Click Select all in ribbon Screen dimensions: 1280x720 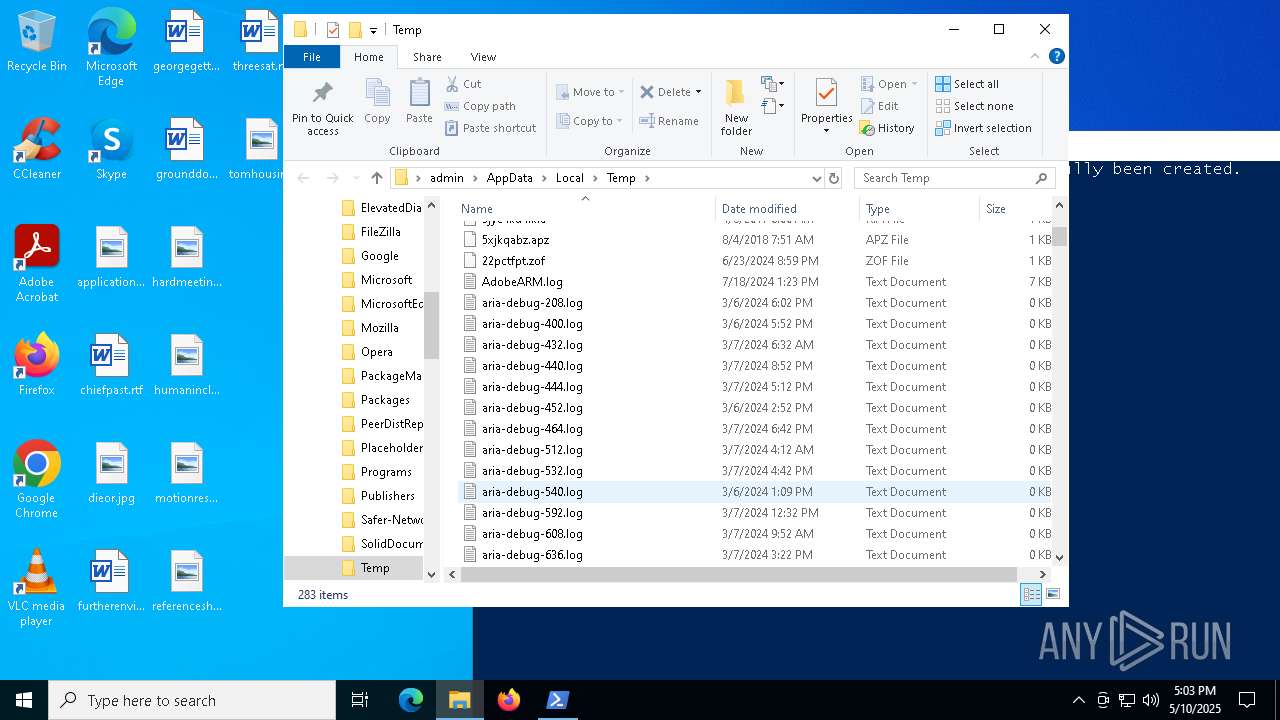click(967, 84)
